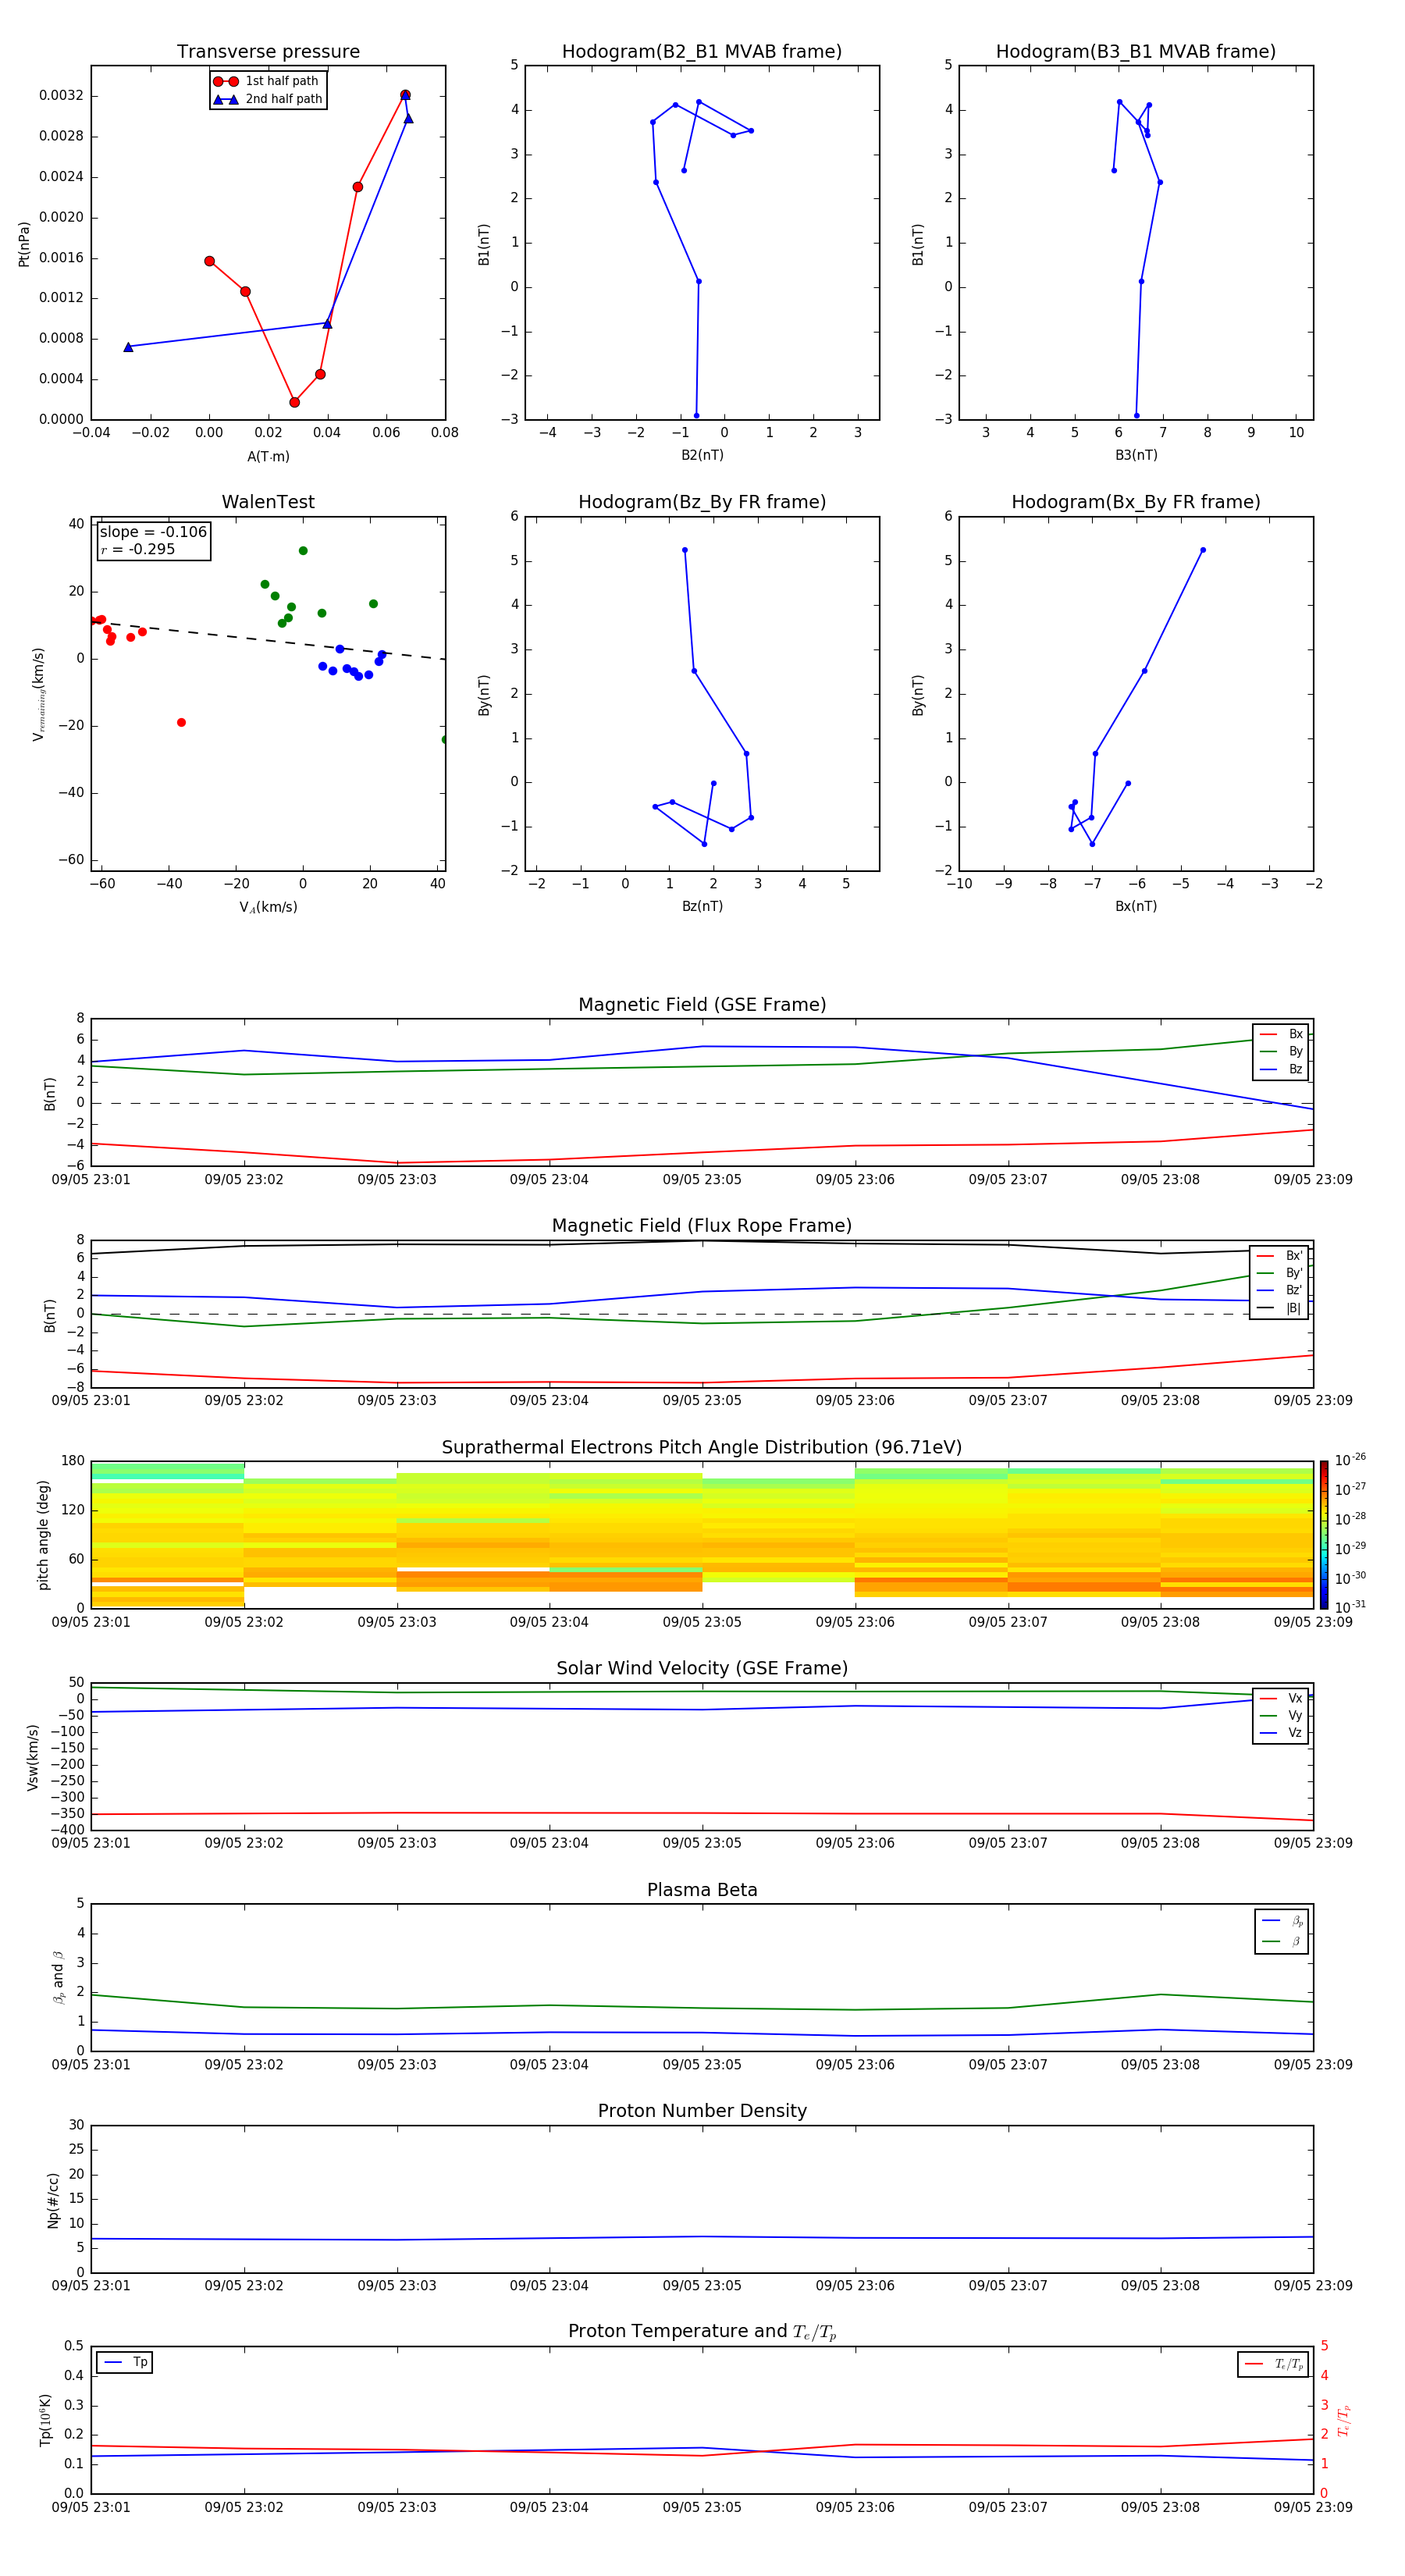Select the '1st half path' legend entry

pyautogui.click(x=266, y=81)
